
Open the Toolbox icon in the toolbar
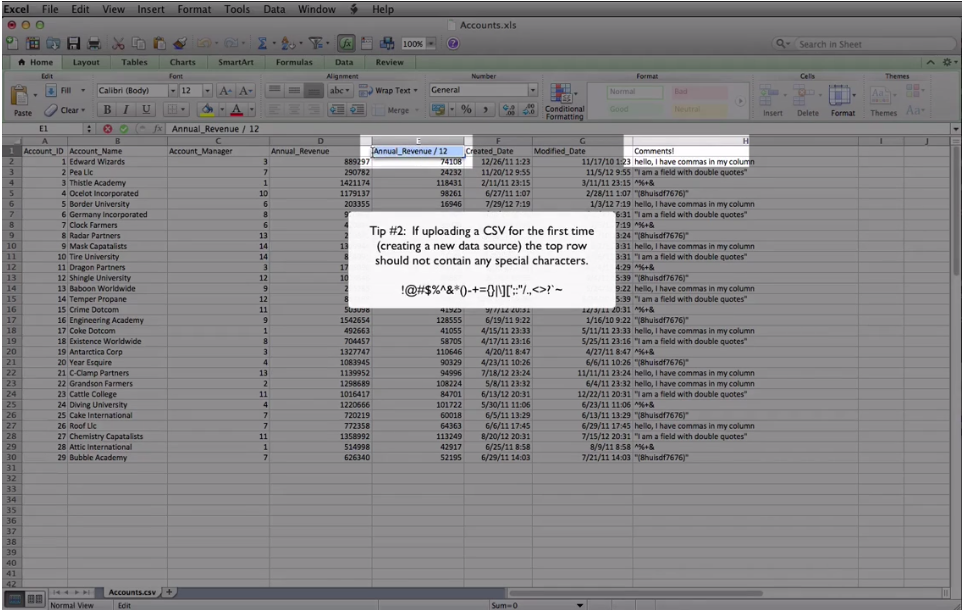(x=367, y=44)
